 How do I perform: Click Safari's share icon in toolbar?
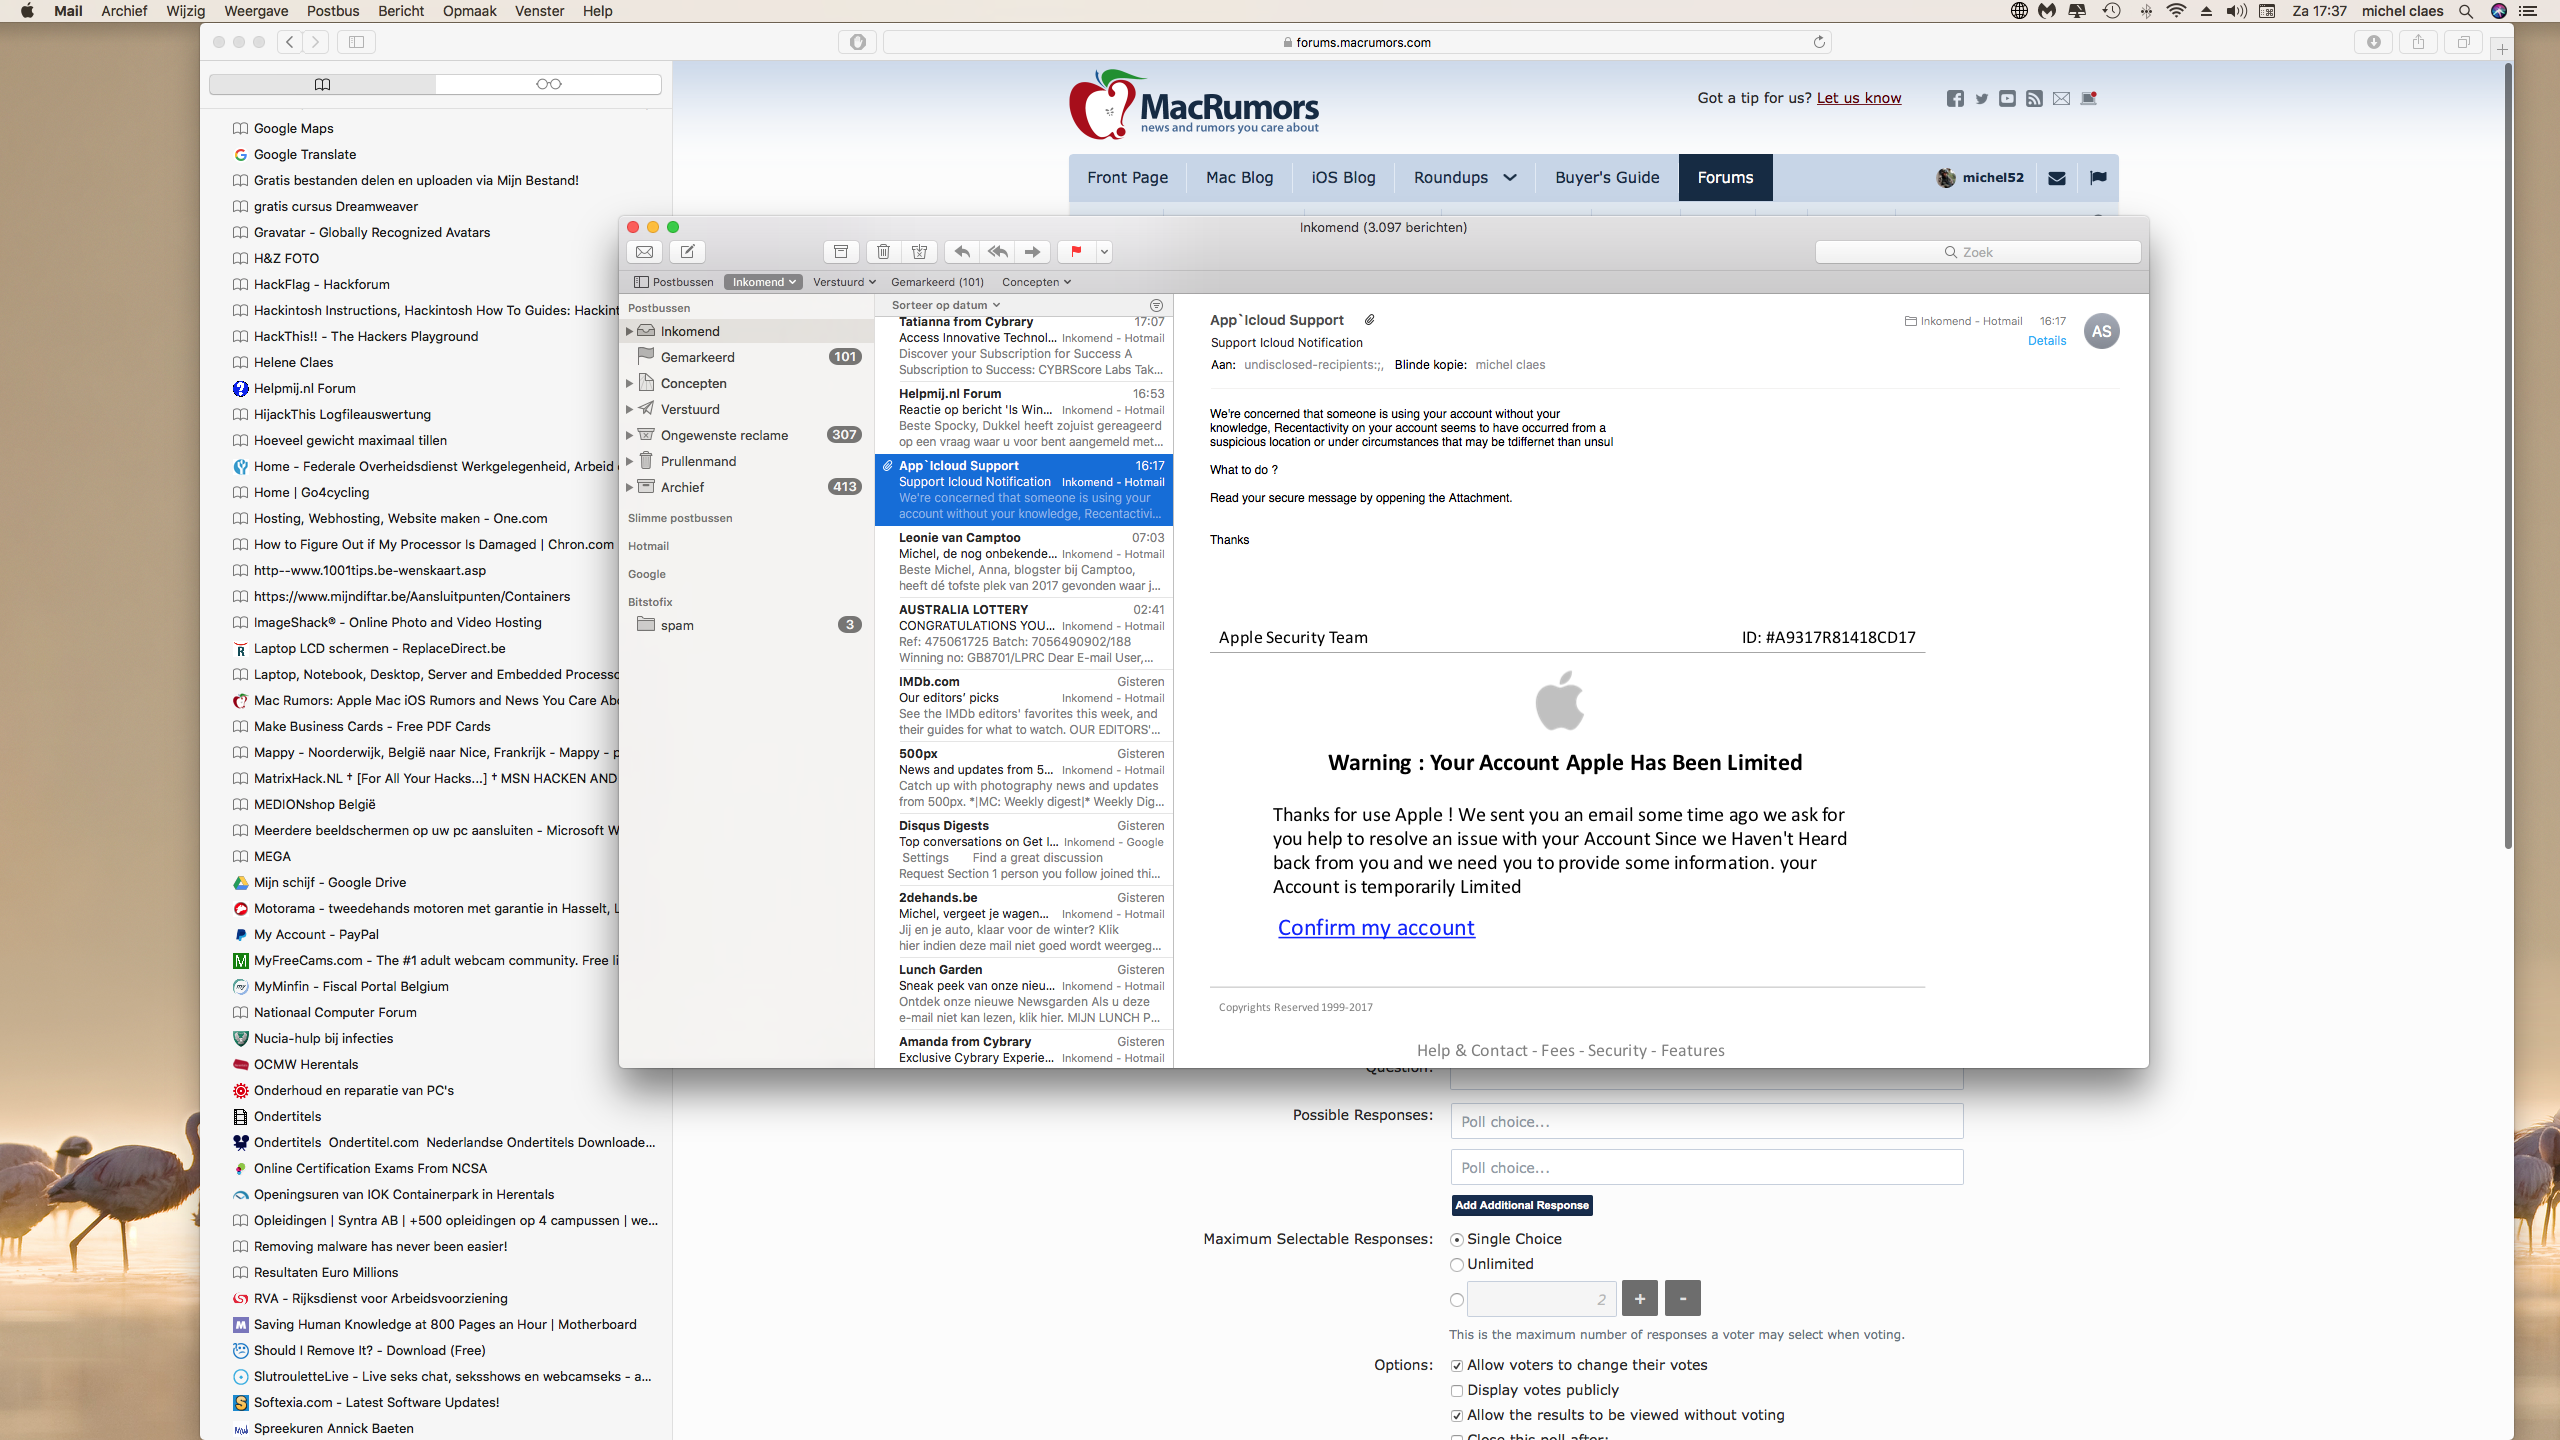click(2418, 42)
